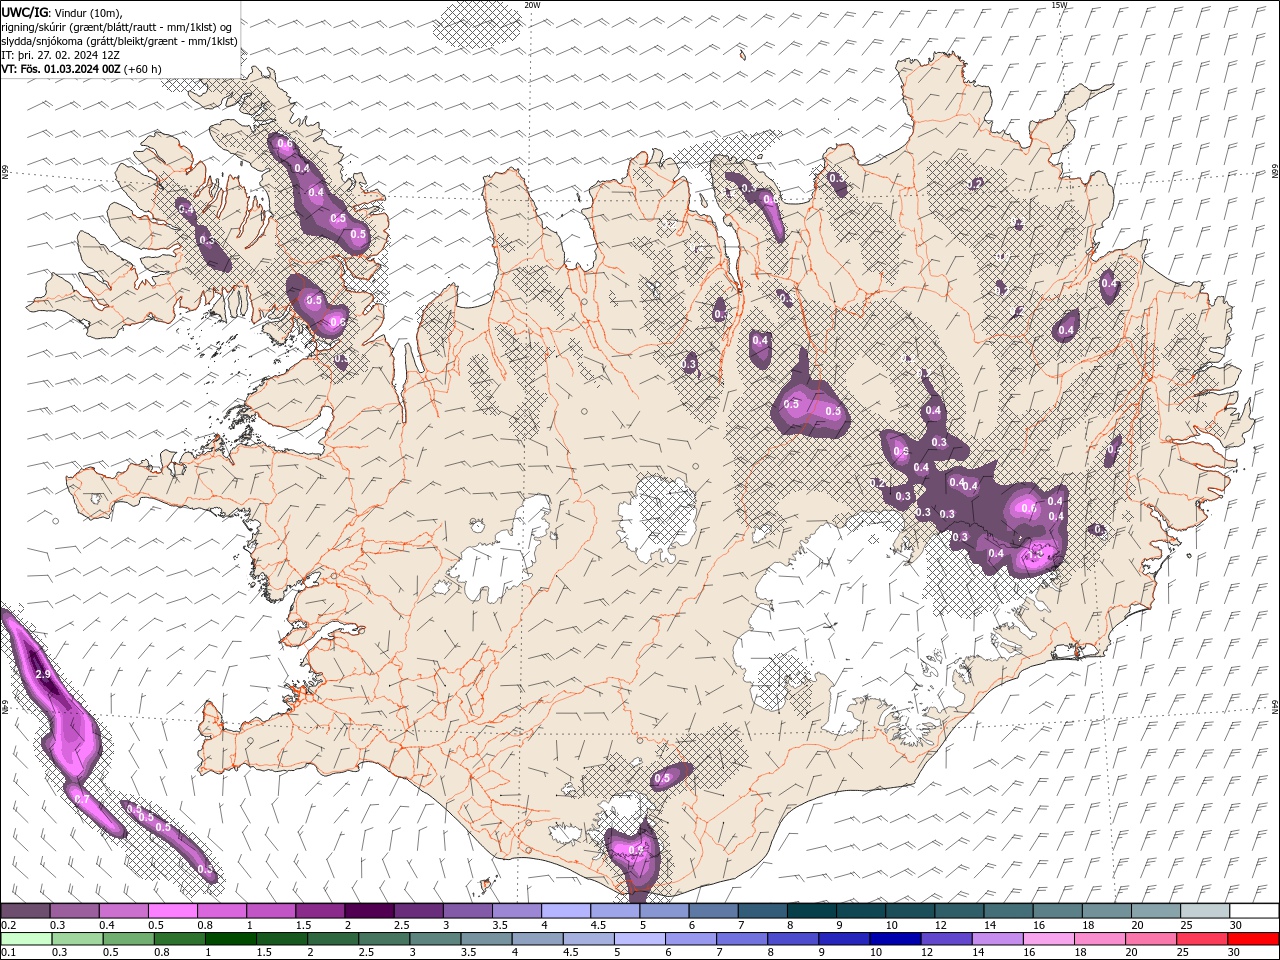The height and width of the screenshot is (960, 1280).
Task: Pick the darkest purple swatch labeled 2 in the upper legend
Action: point(369,910)
